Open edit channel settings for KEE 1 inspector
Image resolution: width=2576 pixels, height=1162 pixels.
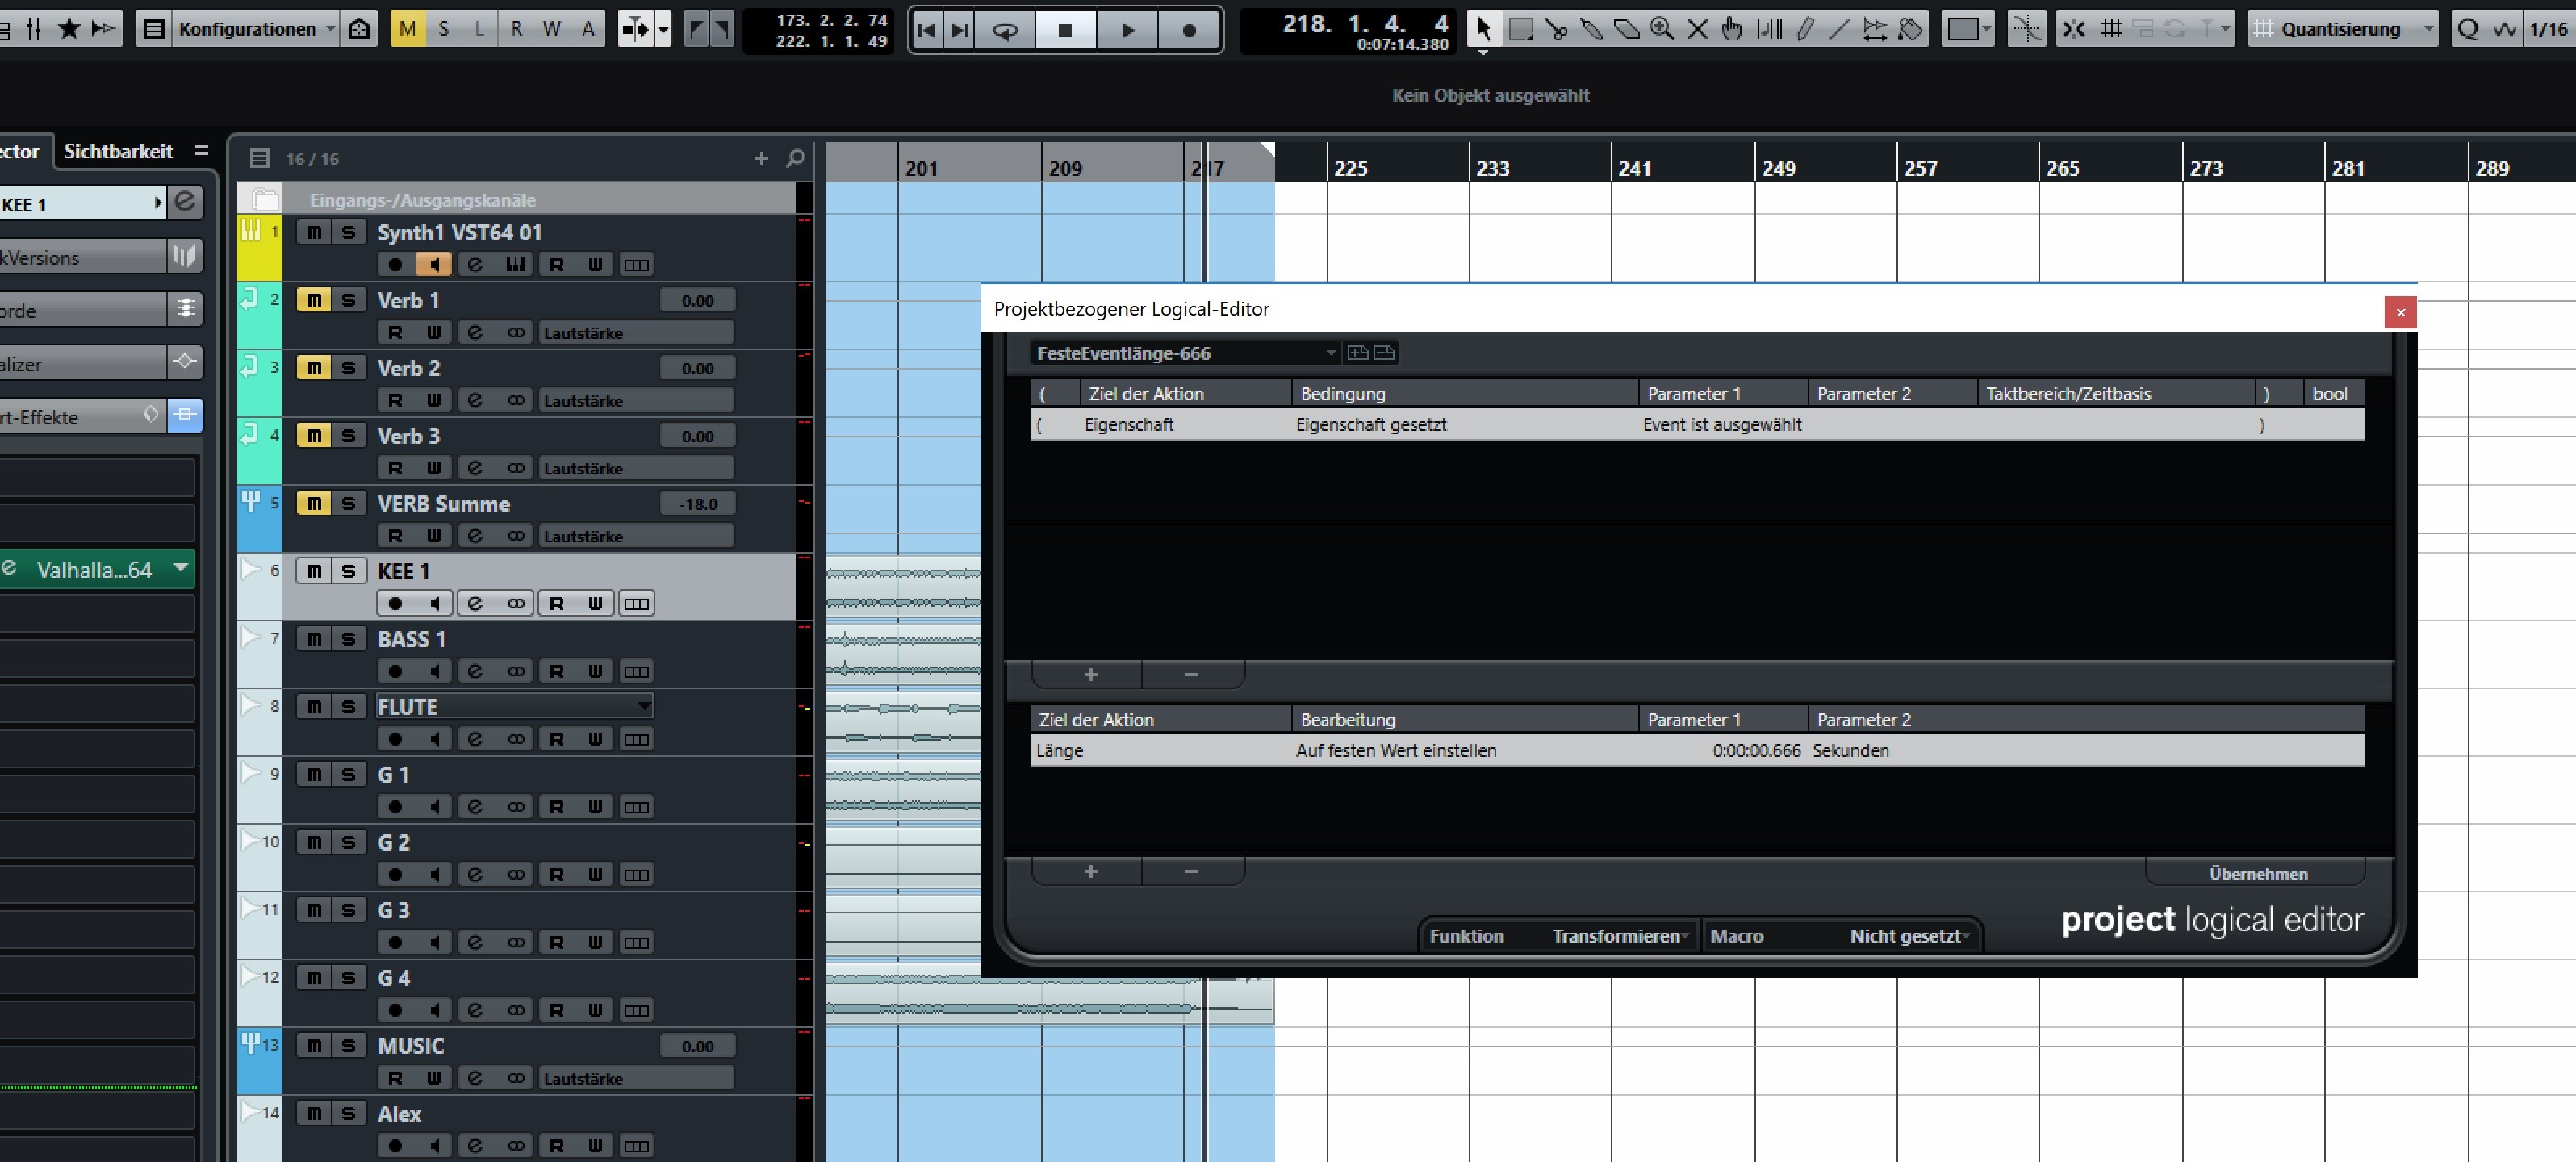click(x=185, y=203)
